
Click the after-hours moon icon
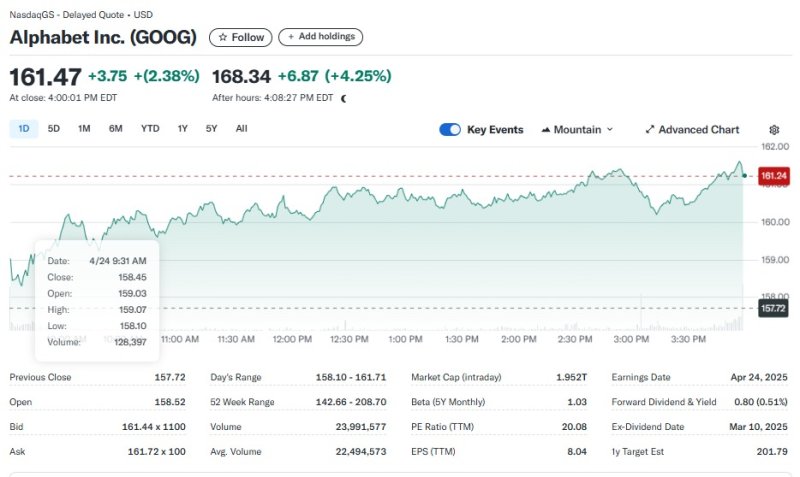(x=344, y=98)
